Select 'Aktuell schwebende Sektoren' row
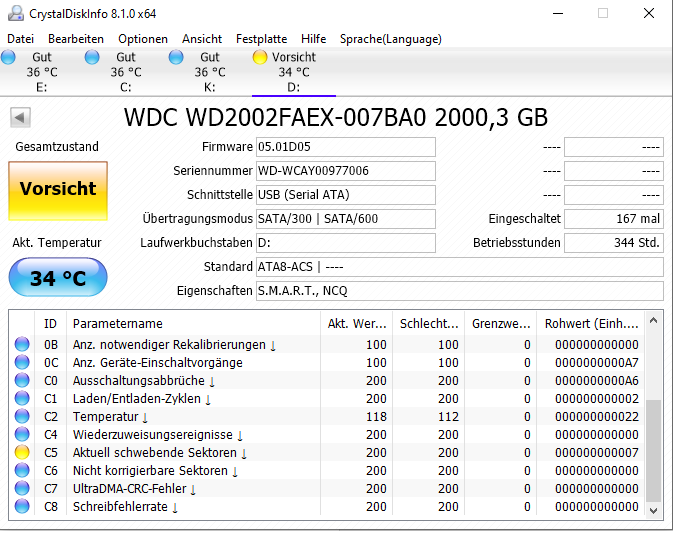 coord(327,453)
